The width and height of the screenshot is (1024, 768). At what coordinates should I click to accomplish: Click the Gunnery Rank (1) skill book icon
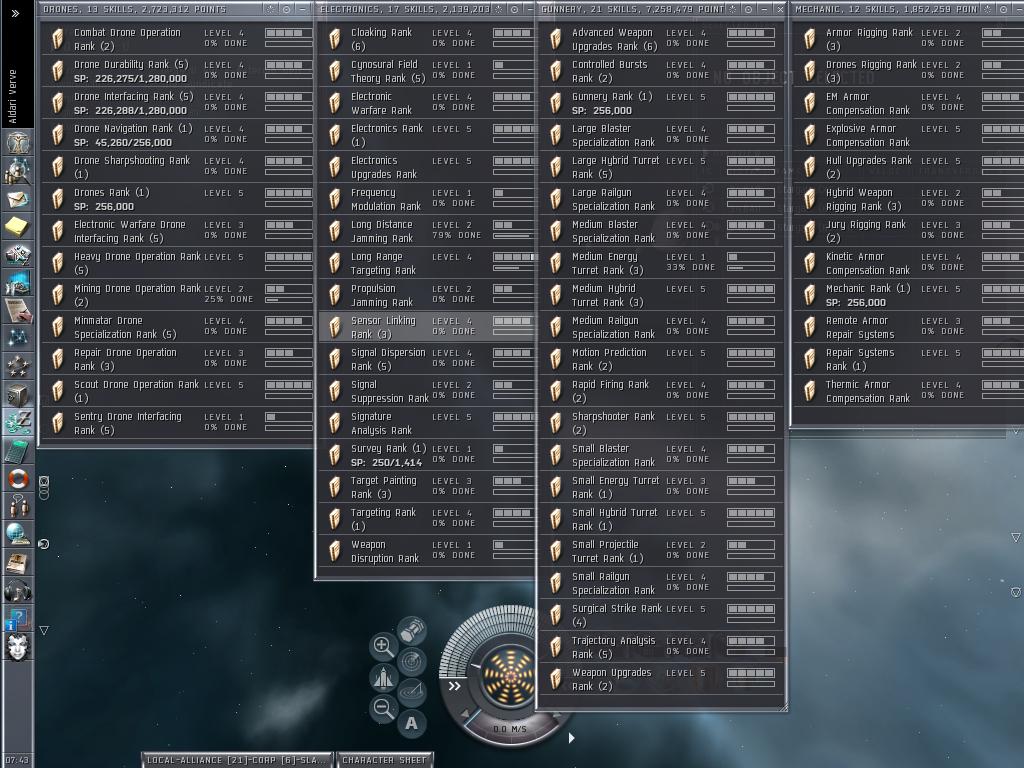pyautogui.click(x=555, y=103)
